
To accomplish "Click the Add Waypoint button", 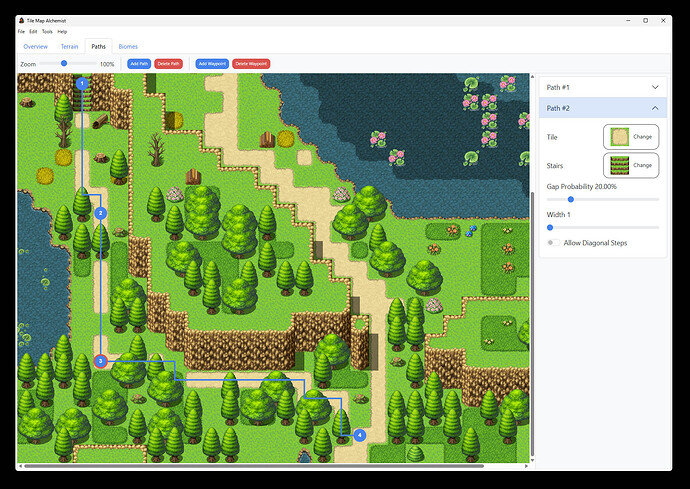I will click(212, 64).
